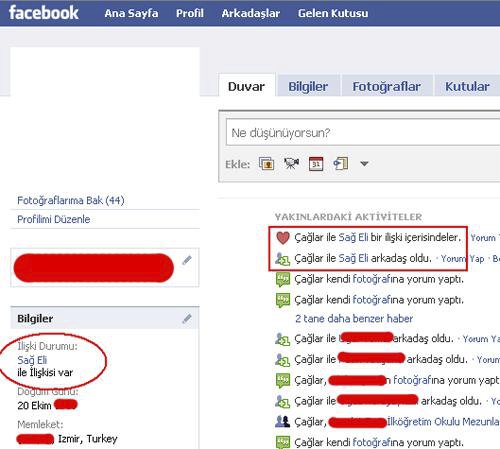The width and height of the screenshot is (500, 449).
Task: Expand more attachment options dropdown arrow
Action: (364, 164)
